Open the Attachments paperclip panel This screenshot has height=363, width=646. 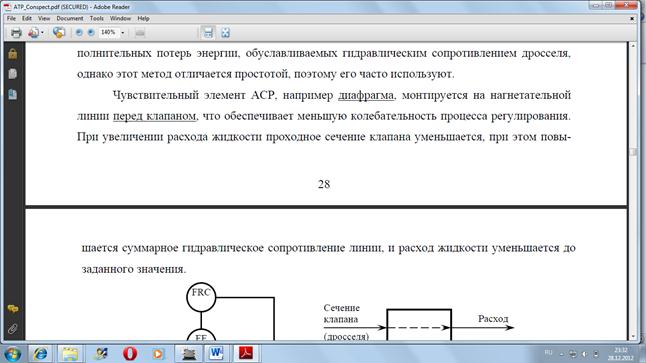[x=12, y=328]
